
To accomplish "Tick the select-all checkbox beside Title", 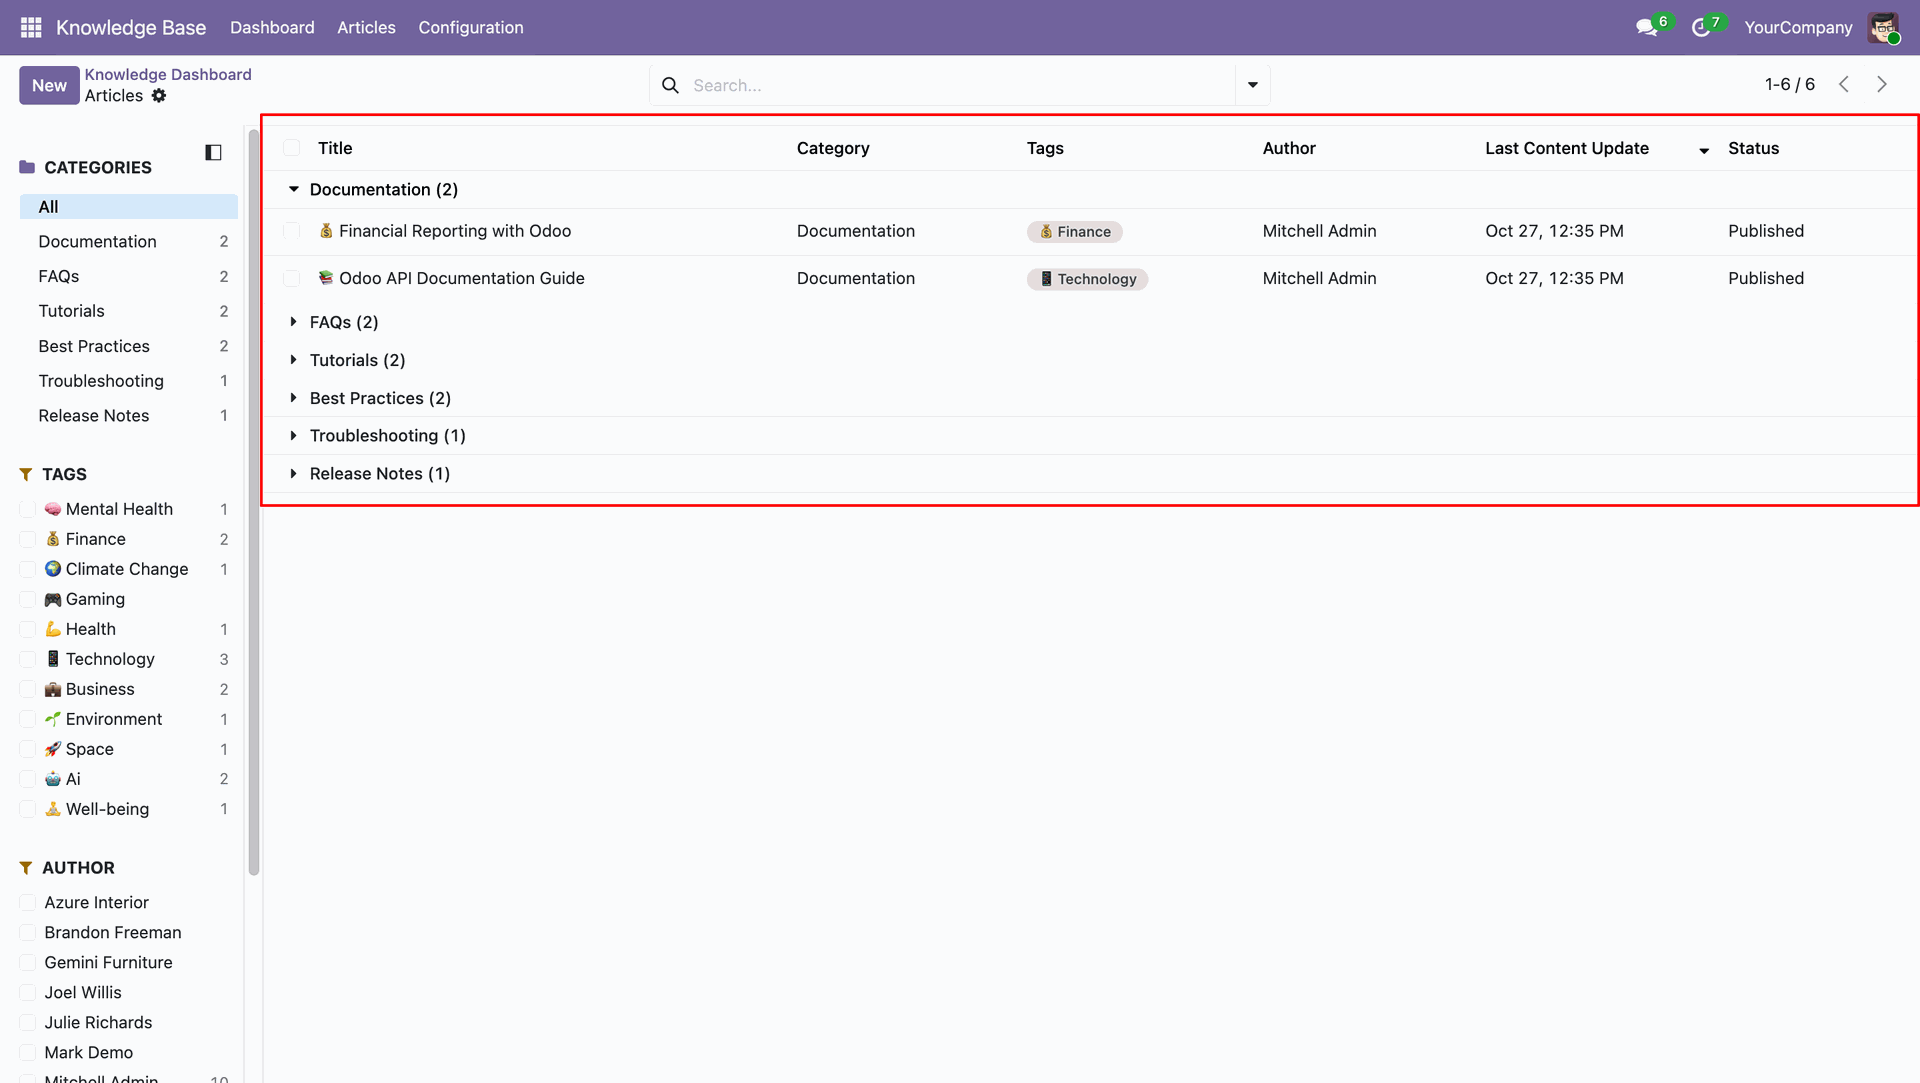I will [x=291, y=148].
